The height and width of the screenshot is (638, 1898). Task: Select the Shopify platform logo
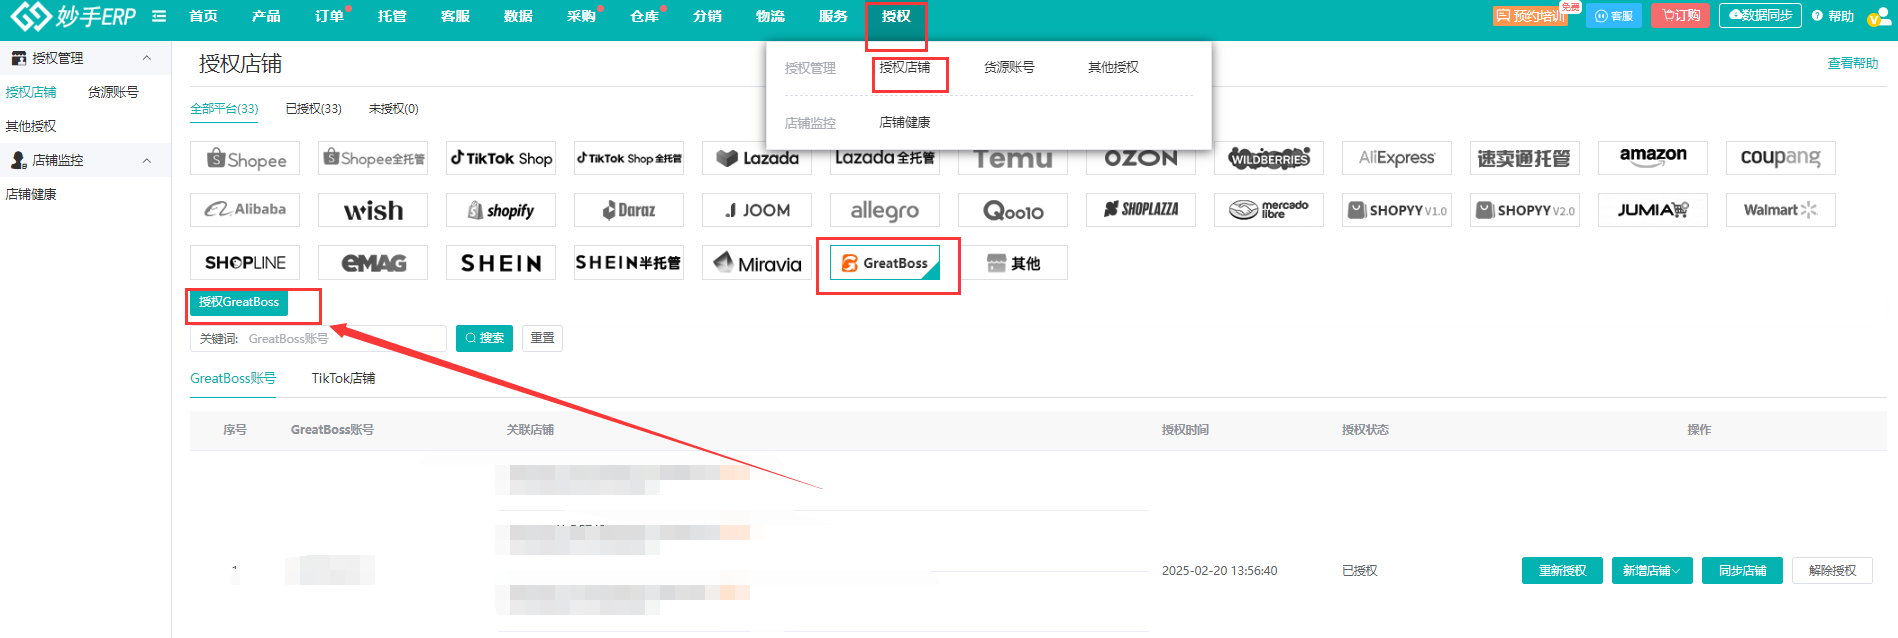pos(501,210)
